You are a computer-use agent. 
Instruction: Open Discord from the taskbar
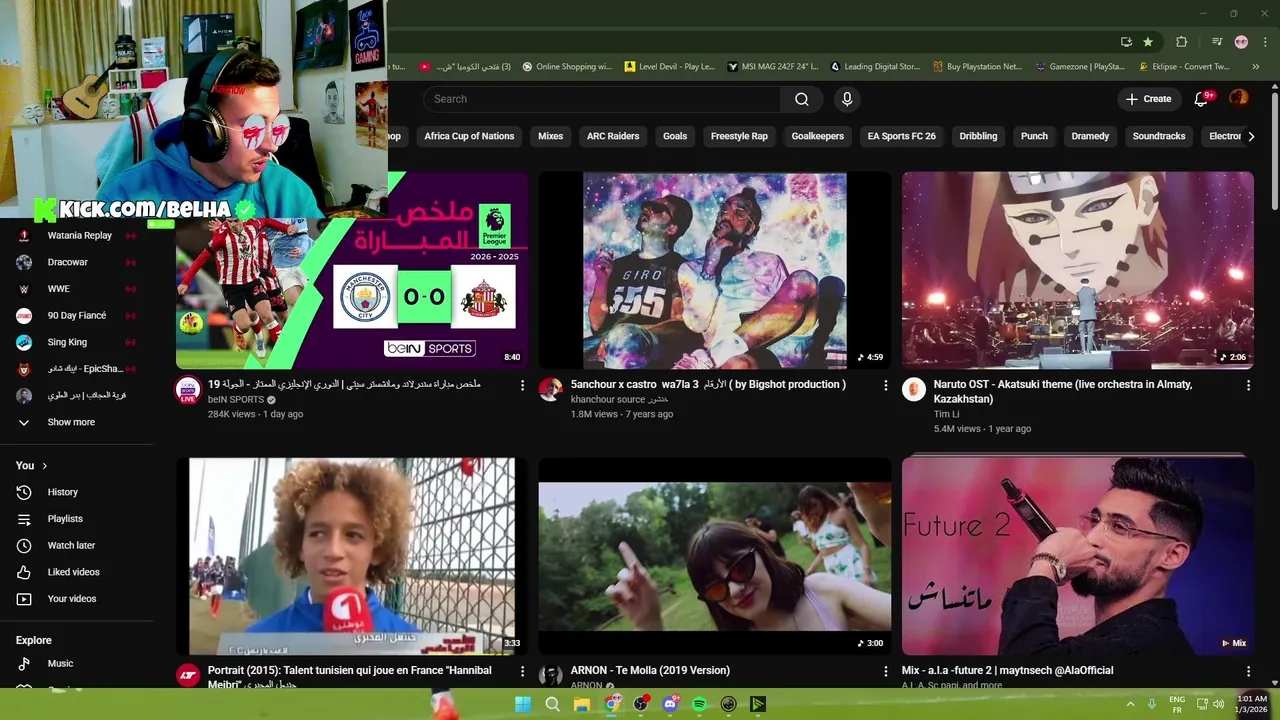click(x=670, y=704)
